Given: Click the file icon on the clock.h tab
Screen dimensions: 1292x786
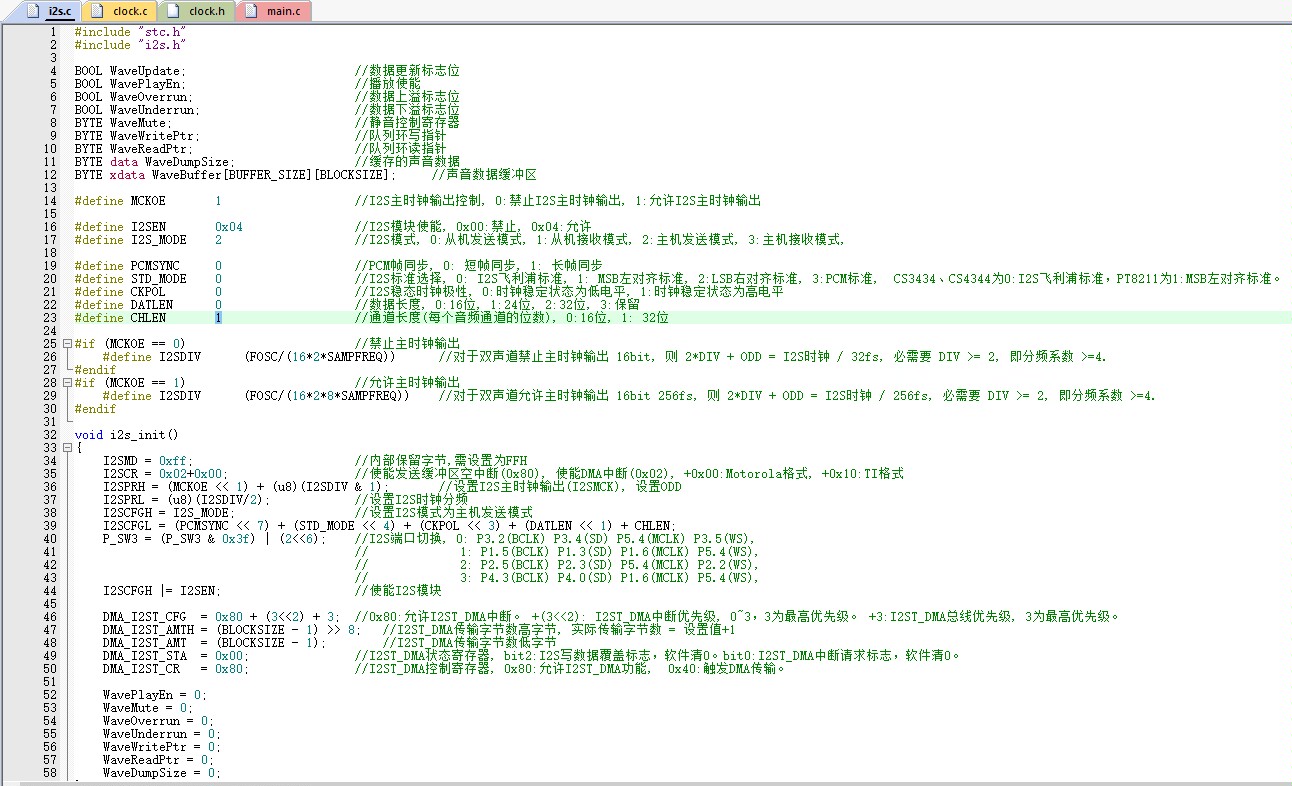Looking at the screenshot, I should tap(172, 12).
